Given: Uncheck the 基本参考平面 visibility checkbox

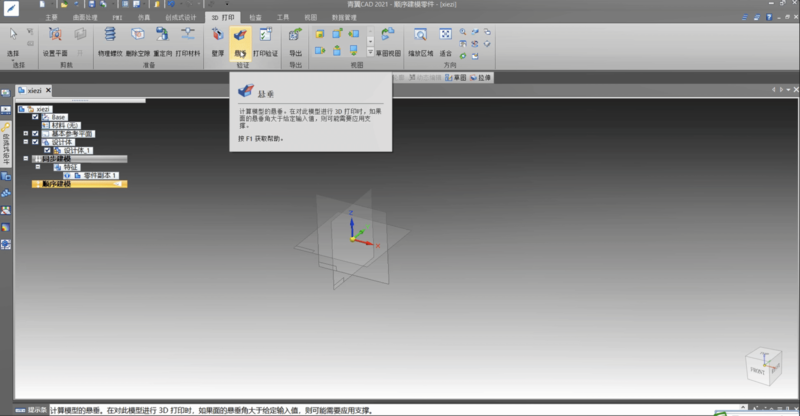Looking at the screenshot, I should tap(36, 133).
